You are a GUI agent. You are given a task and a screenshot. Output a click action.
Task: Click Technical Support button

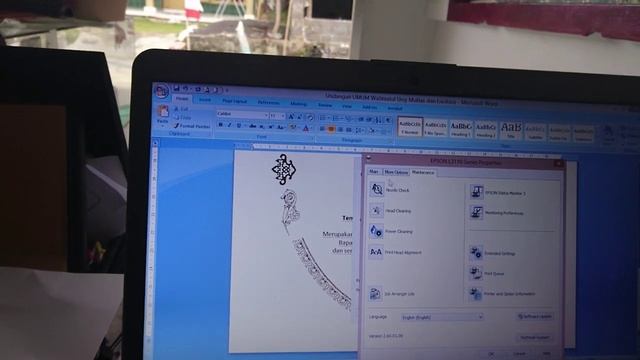click(535, 338)
